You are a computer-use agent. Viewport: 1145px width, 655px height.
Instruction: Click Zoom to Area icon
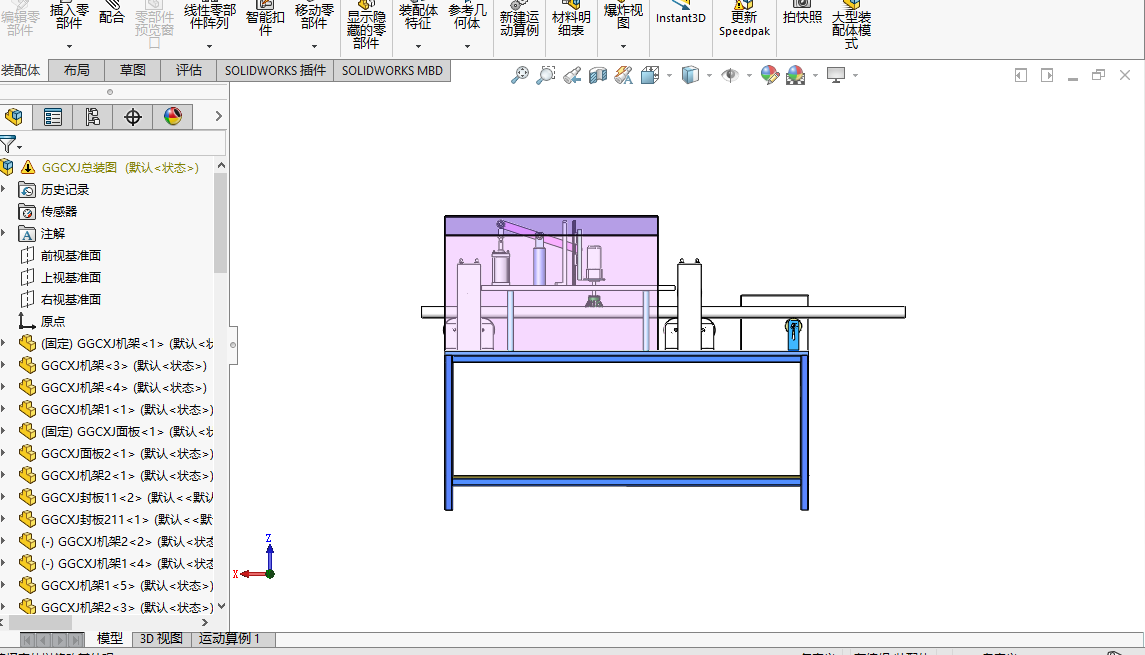tap(545, 74)
